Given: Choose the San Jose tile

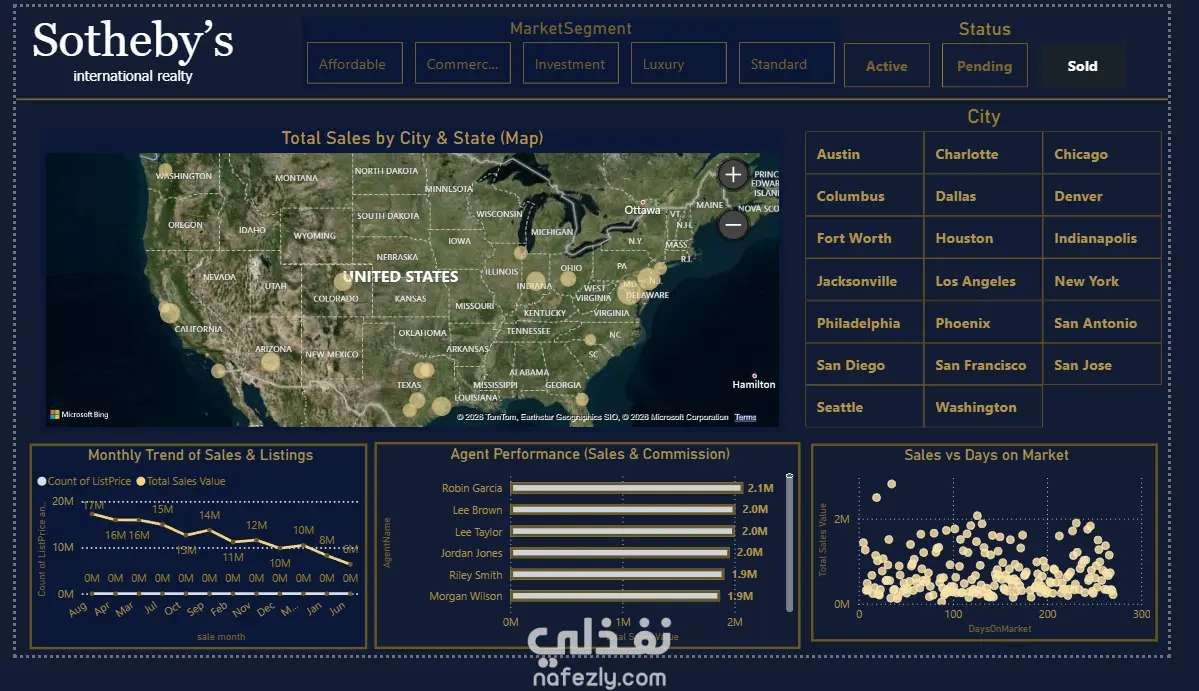Looking at the screenshot, I should click(1102, 365).
